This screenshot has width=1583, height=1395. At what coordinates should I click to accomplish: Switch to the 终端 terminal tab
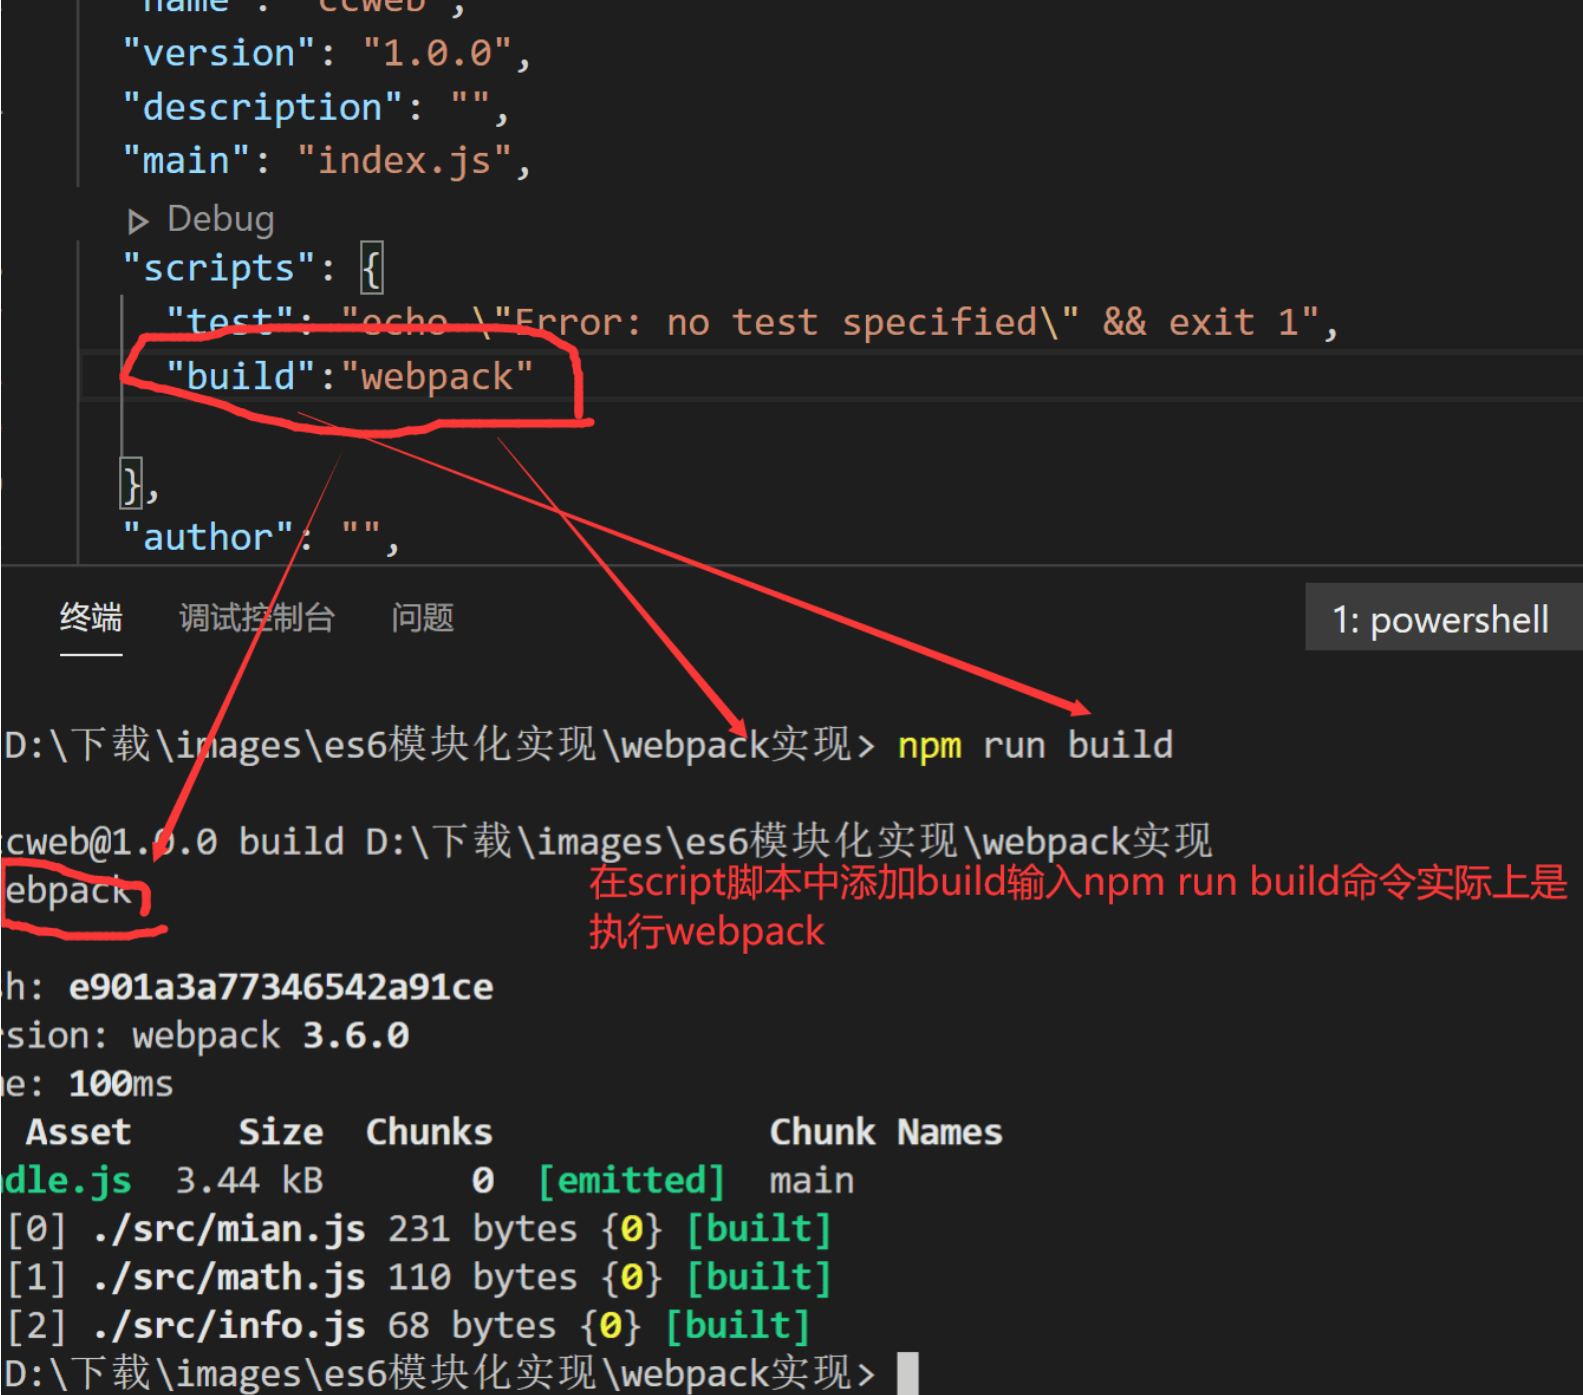91,618
